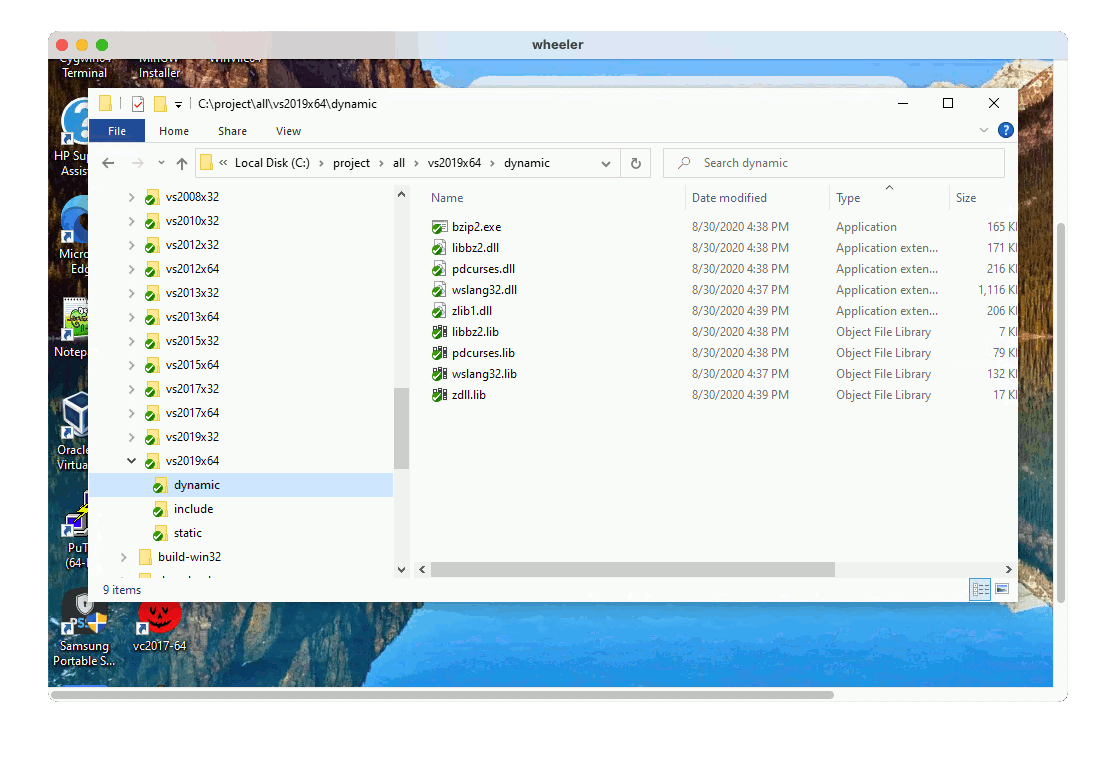The height and width of the screenshot is (769, 1116).
Task: Navigate back with the Back arrow
Action: (109, 163)
